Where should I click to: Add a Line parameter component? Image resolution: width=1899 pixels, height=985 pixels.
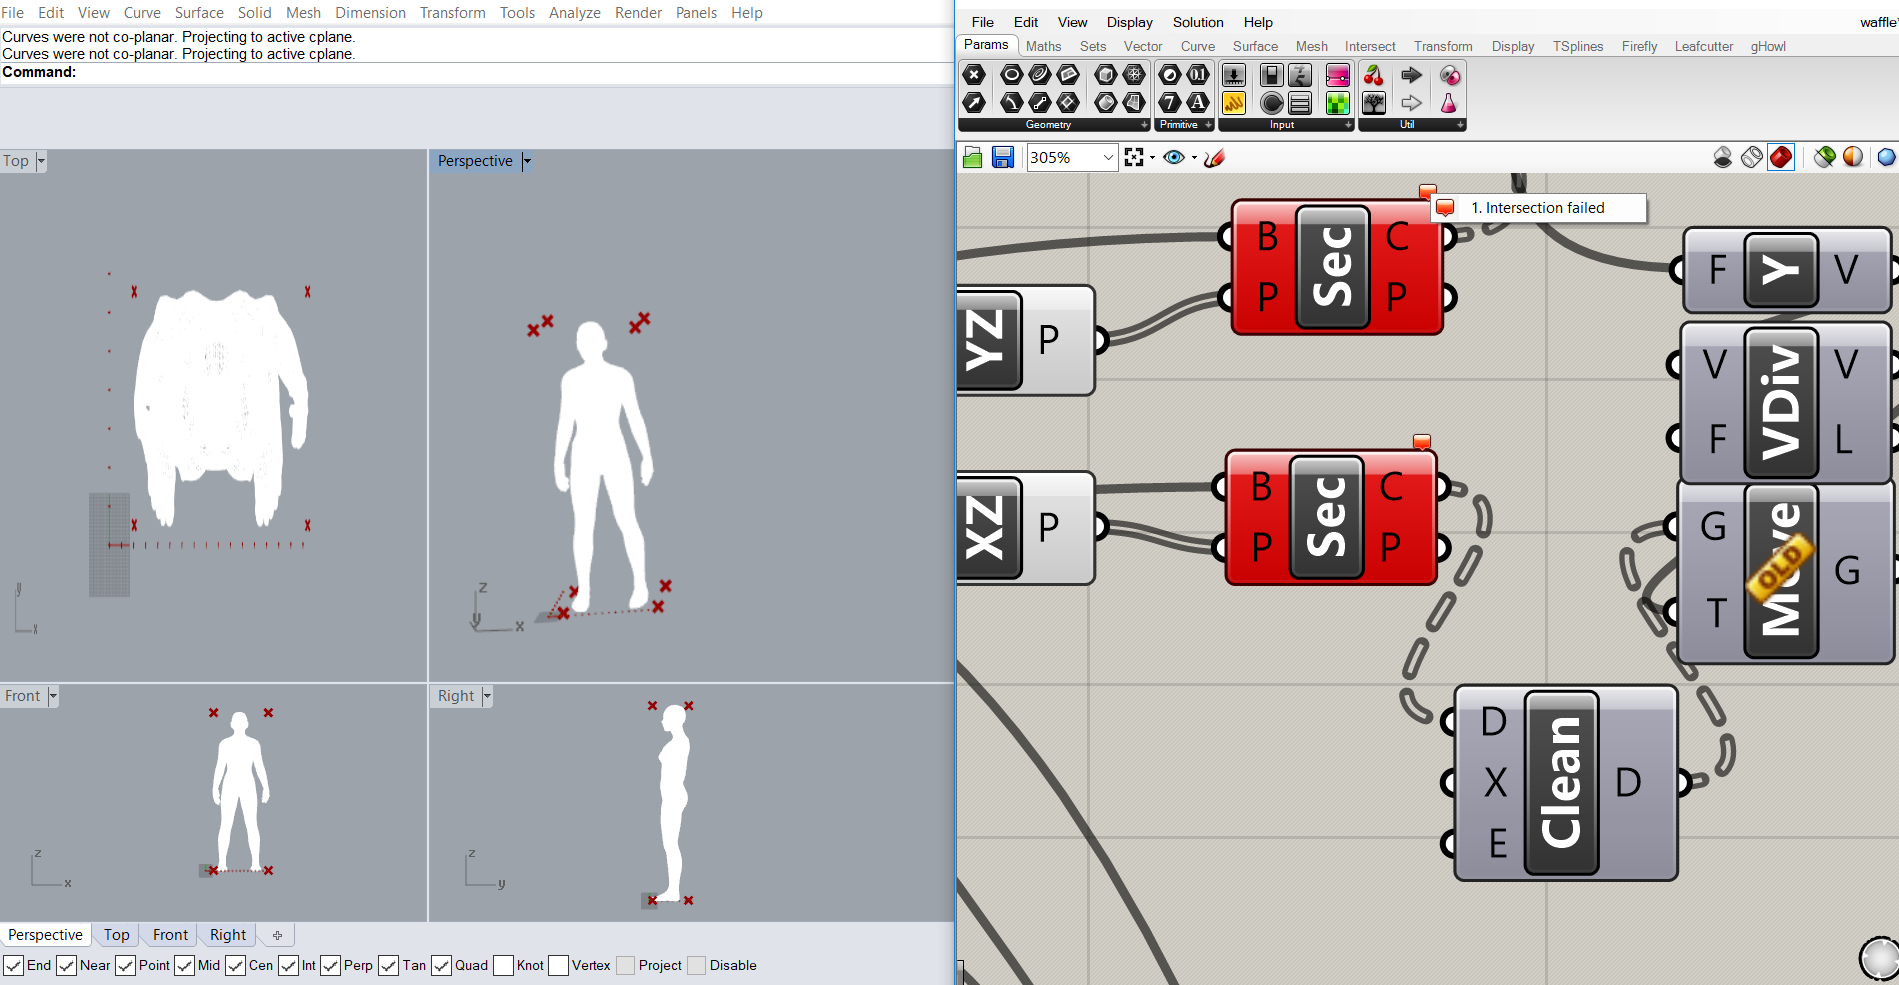[1040, 102]
